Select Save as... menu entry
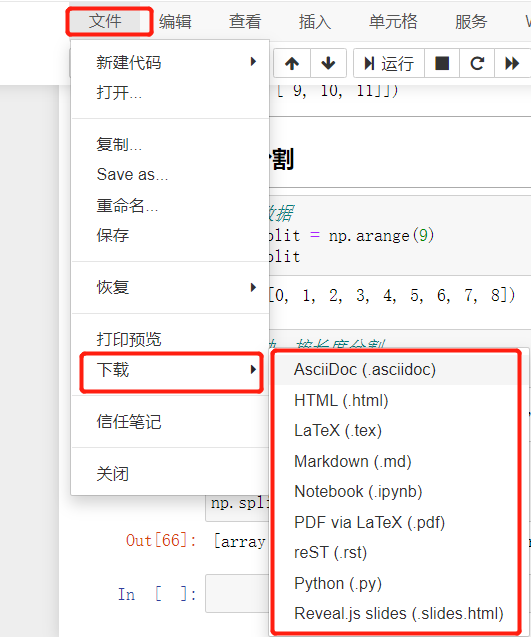 tap(170, 175)
